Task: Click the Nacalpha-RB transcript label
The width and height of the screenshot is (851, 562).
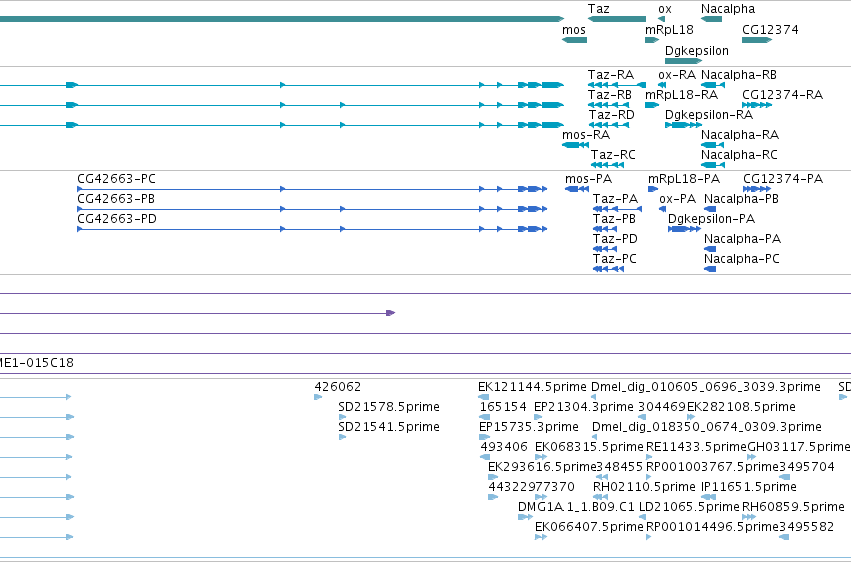Action: (x=739, y=75)
